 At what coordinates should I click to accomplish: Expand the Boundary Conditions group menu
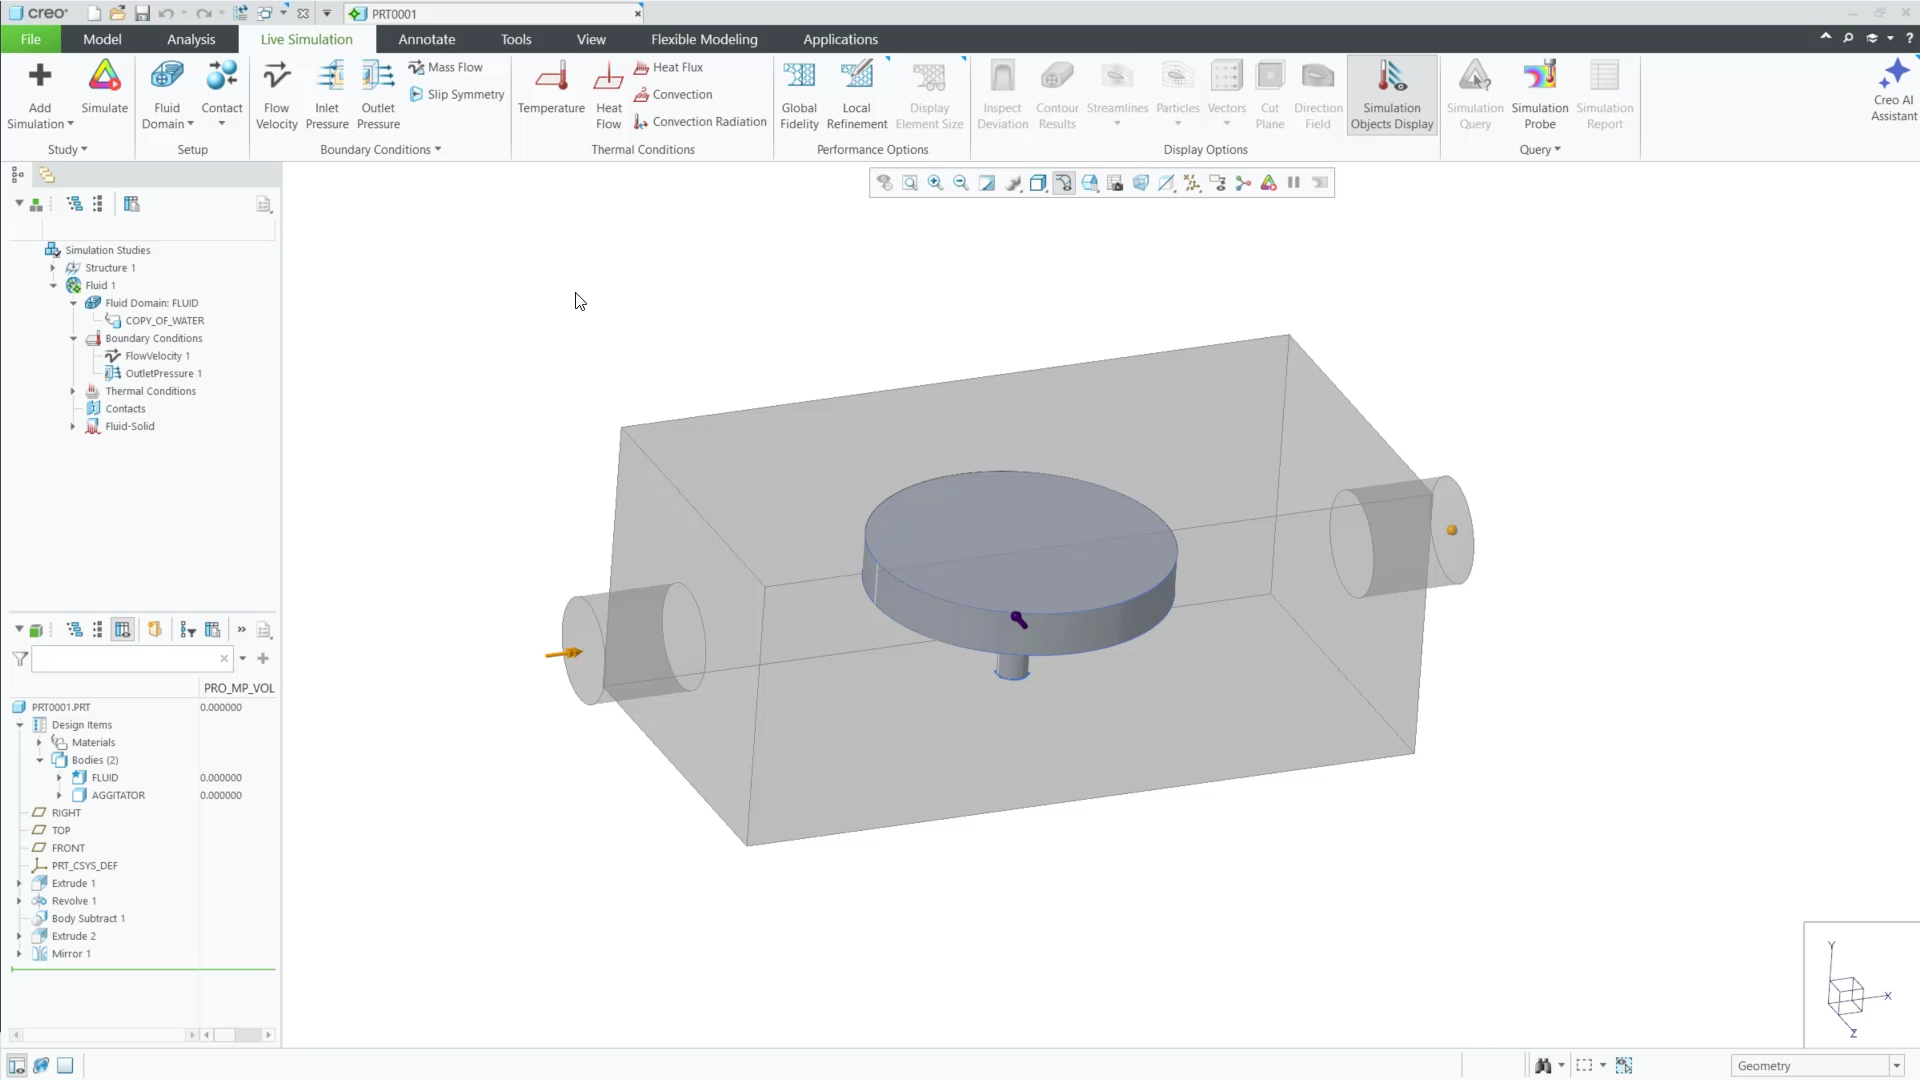click(381, 149)
